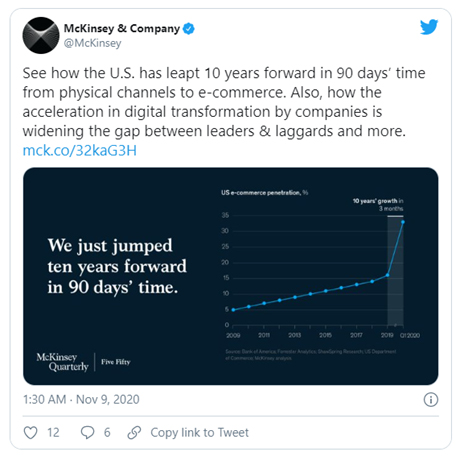The height and width of the screenshot is (460, 468).
Task: Click the e-commerce chart image card
Action: 231,276
